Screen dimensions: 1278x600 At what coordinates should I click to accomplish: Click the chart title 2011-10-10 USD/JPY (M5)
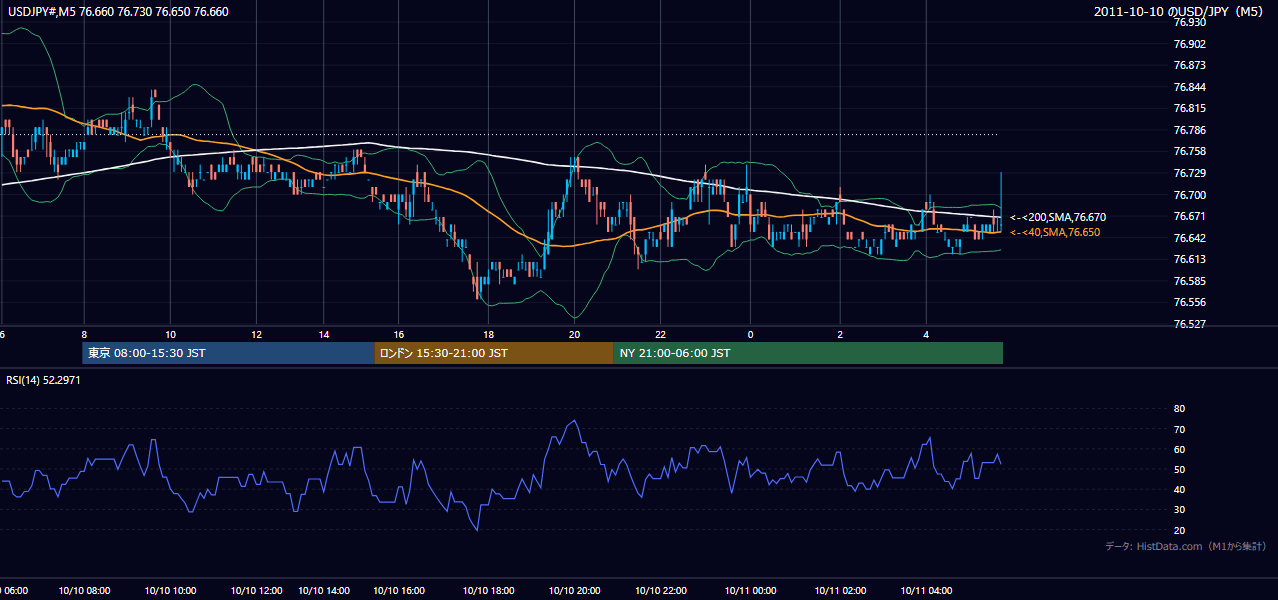[1180, 12]
